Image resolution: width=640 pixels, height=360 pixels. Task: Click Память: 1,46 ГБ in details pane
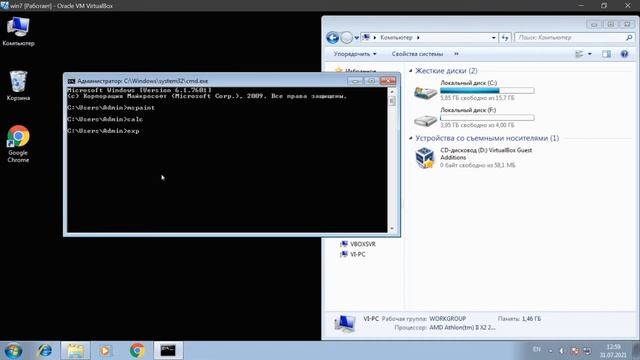(x=519, y=319)
